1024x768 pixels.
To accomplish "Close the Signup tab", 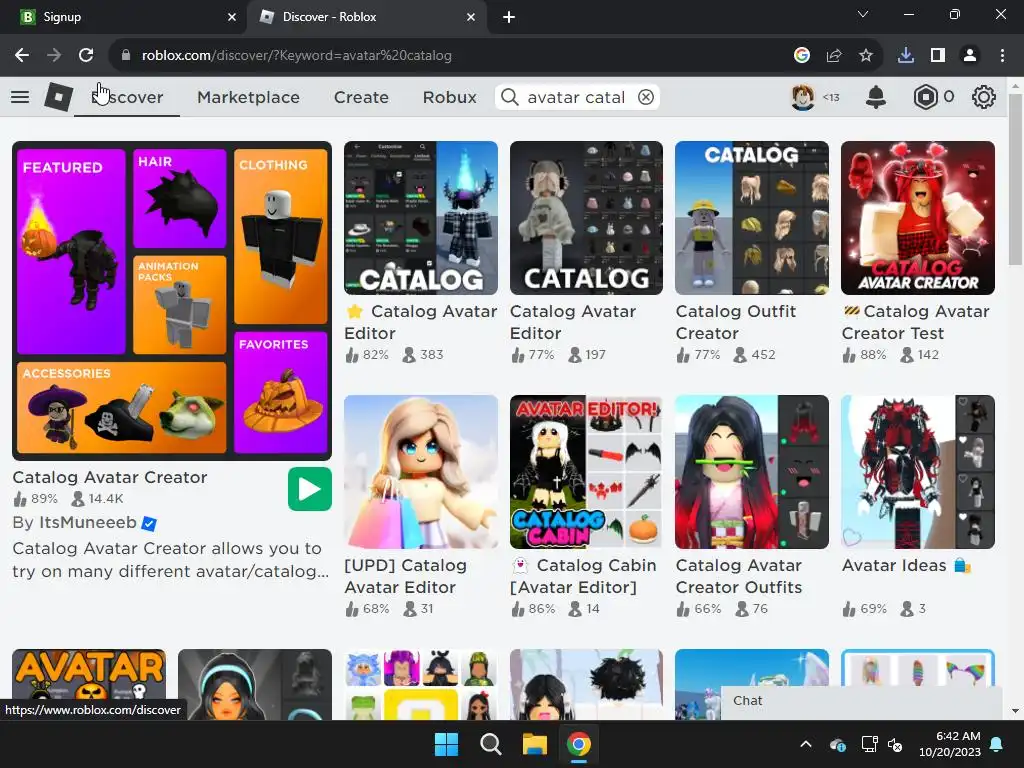I will click(232, 17).
